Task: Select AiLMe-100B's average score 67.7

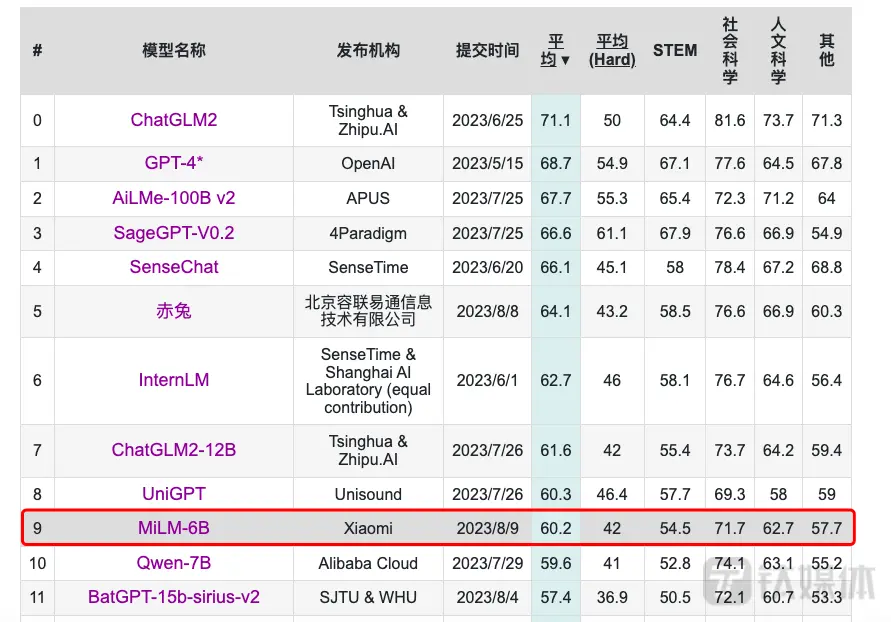Action: (x=555, y=198)
